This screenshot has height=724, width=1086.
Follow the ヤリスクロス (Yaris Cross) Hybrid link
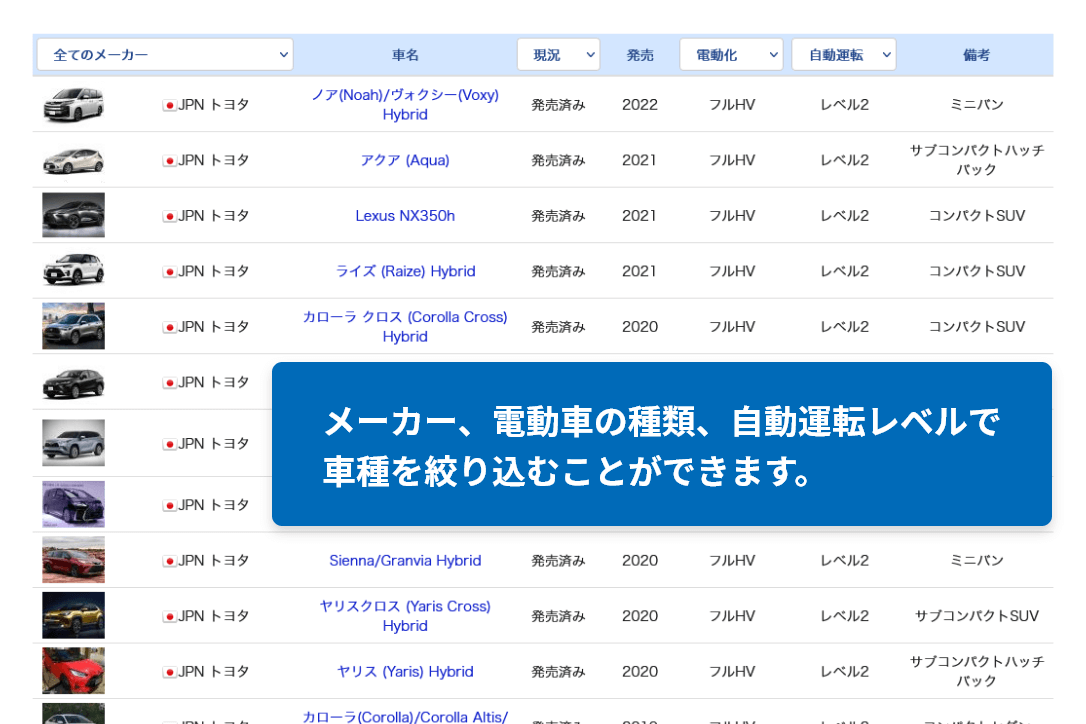405,616
